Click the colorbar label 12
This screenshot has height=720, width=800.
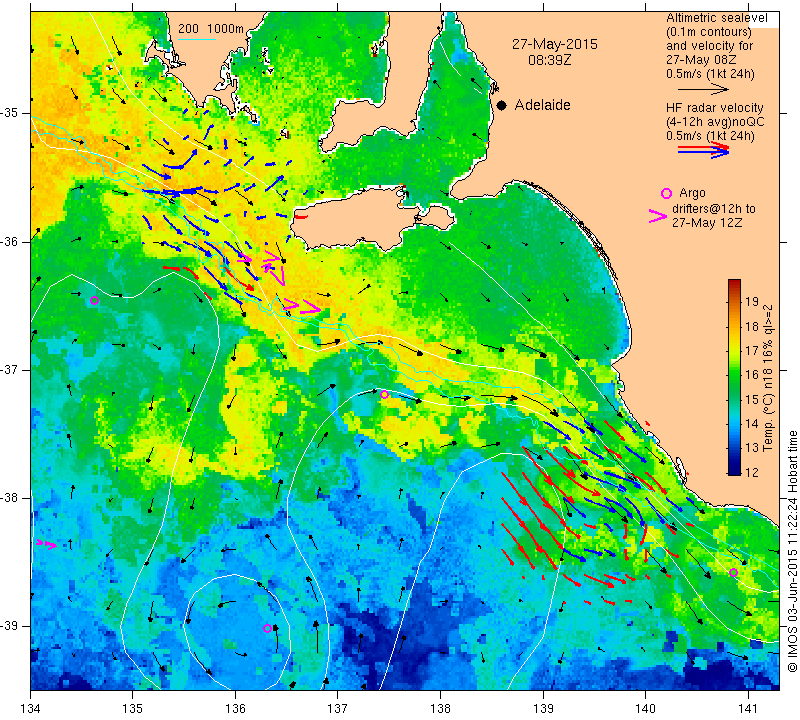752,472
